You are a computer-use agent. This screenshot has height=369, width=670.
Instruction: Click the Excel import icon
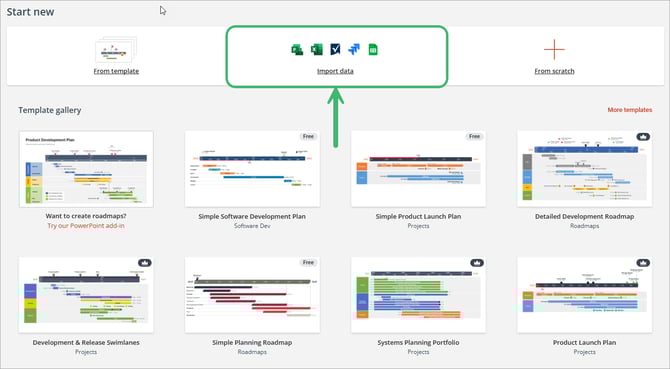tap(316, 50)
